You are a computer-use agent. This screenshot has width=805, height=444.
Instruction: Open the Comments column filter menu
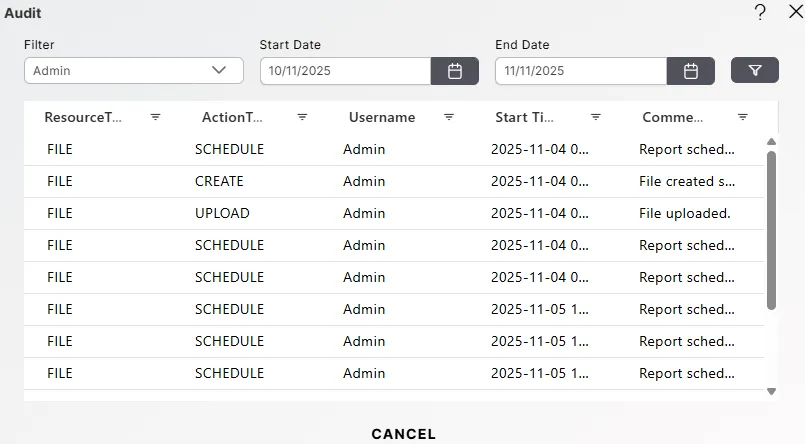(743, 117)
